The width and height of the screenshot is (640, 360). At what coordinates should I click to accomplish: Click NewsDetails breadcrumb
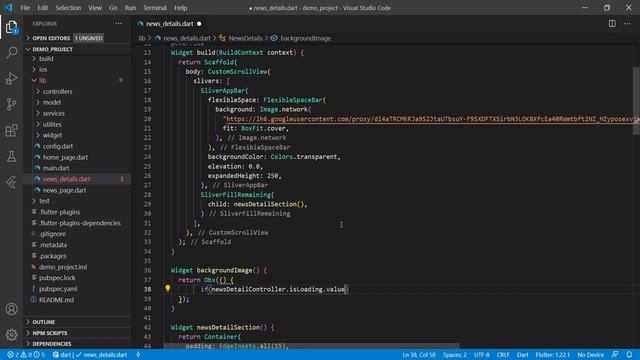245,38
